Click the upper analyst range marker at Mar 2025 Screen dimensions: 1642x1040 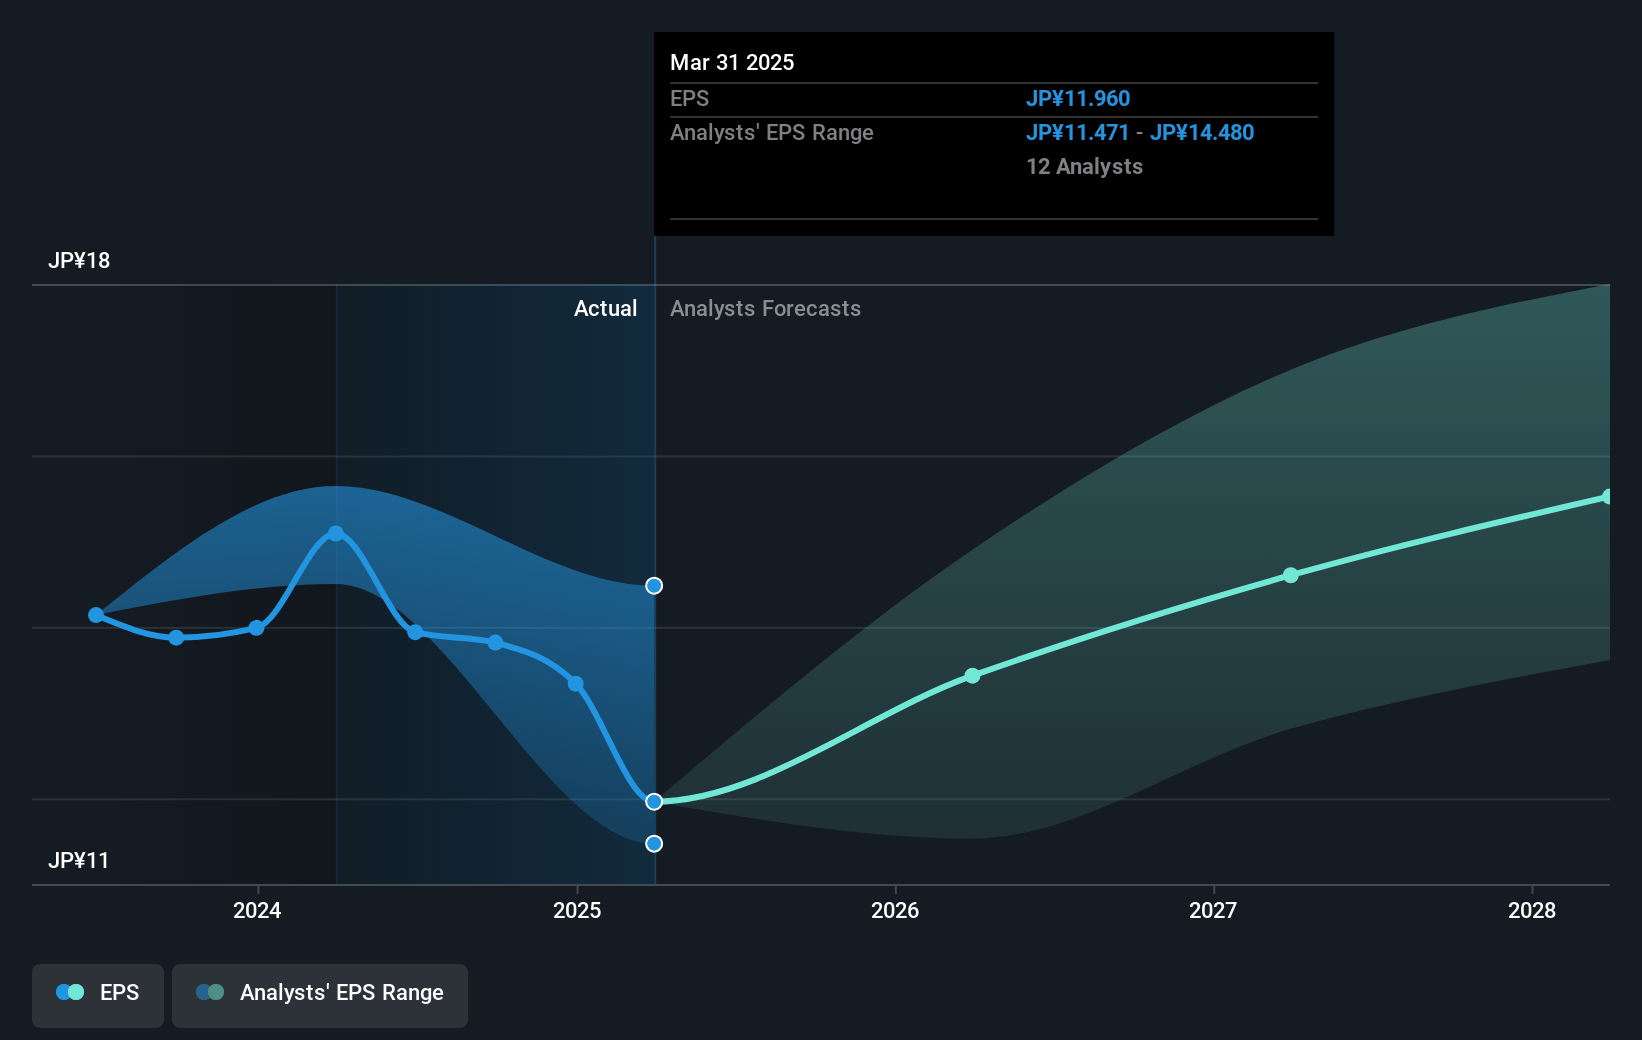tap(654, 586)
